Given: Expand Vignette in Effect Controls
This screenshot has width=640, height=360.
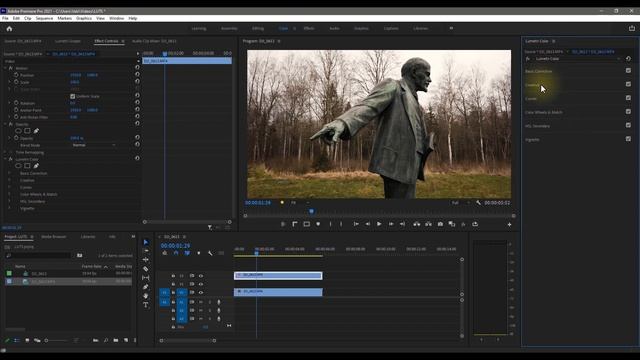Looking at the screenshot, I should 10,208.
